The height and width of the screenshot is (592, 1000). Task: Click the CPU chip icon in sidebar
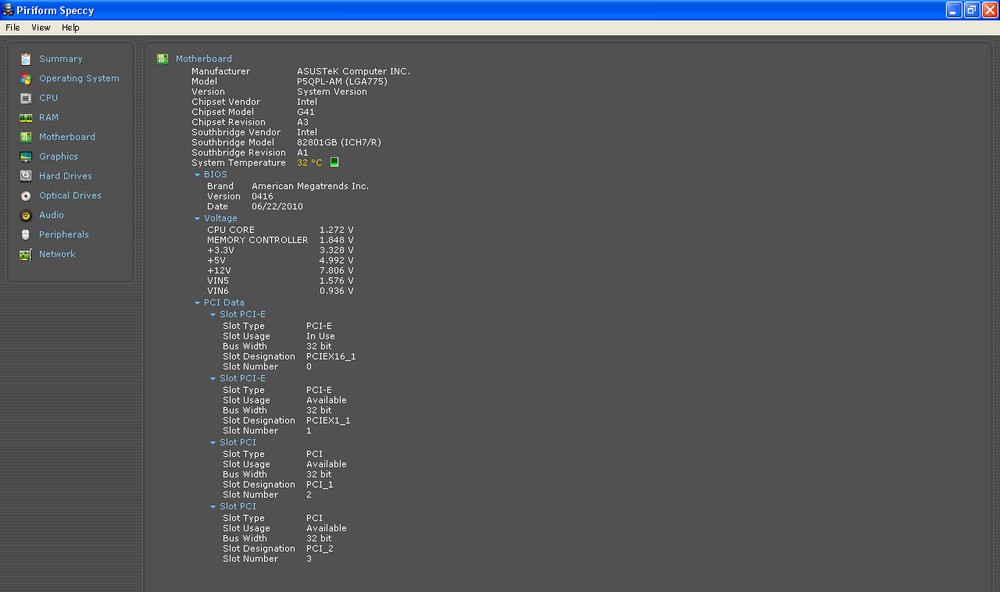(26, 98)
